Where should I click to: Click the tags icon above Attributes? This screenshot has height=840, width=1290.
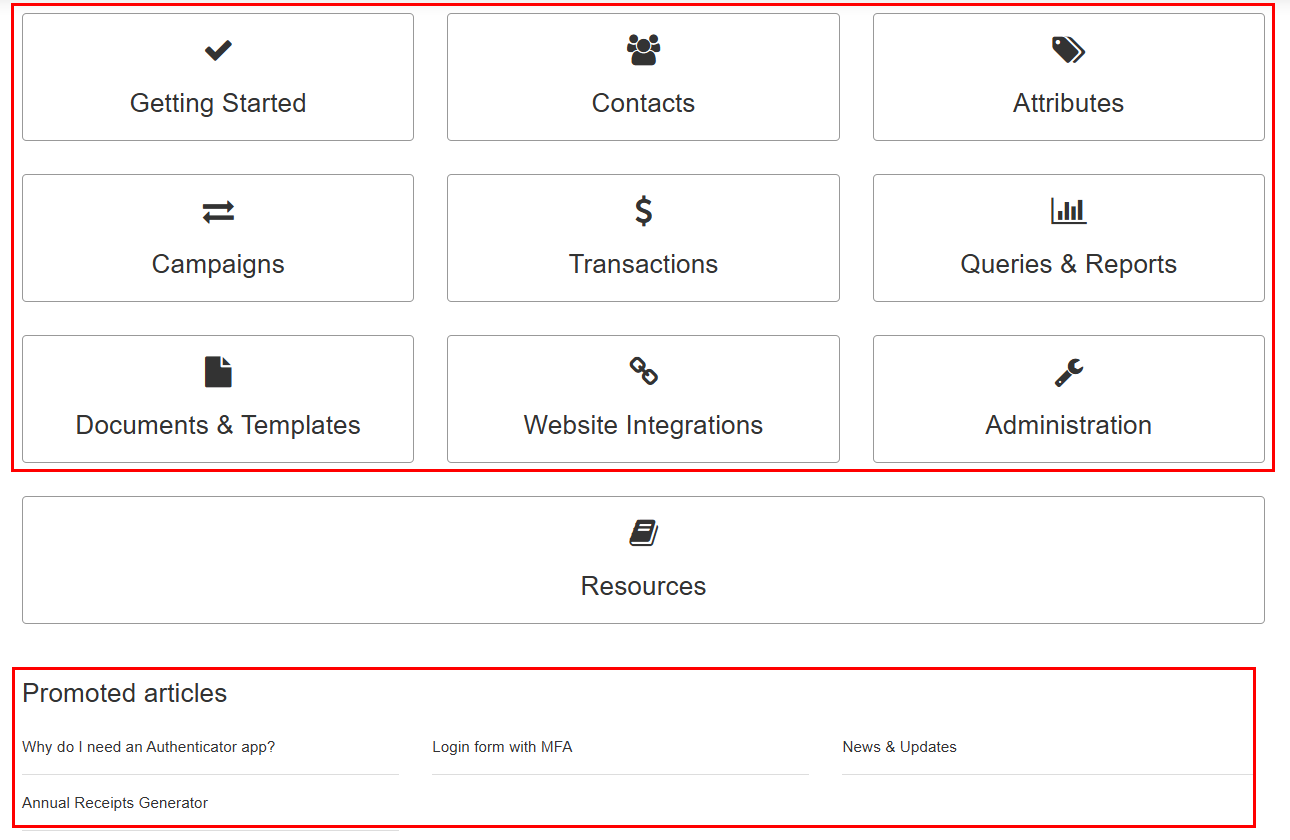pos(1068,50)
